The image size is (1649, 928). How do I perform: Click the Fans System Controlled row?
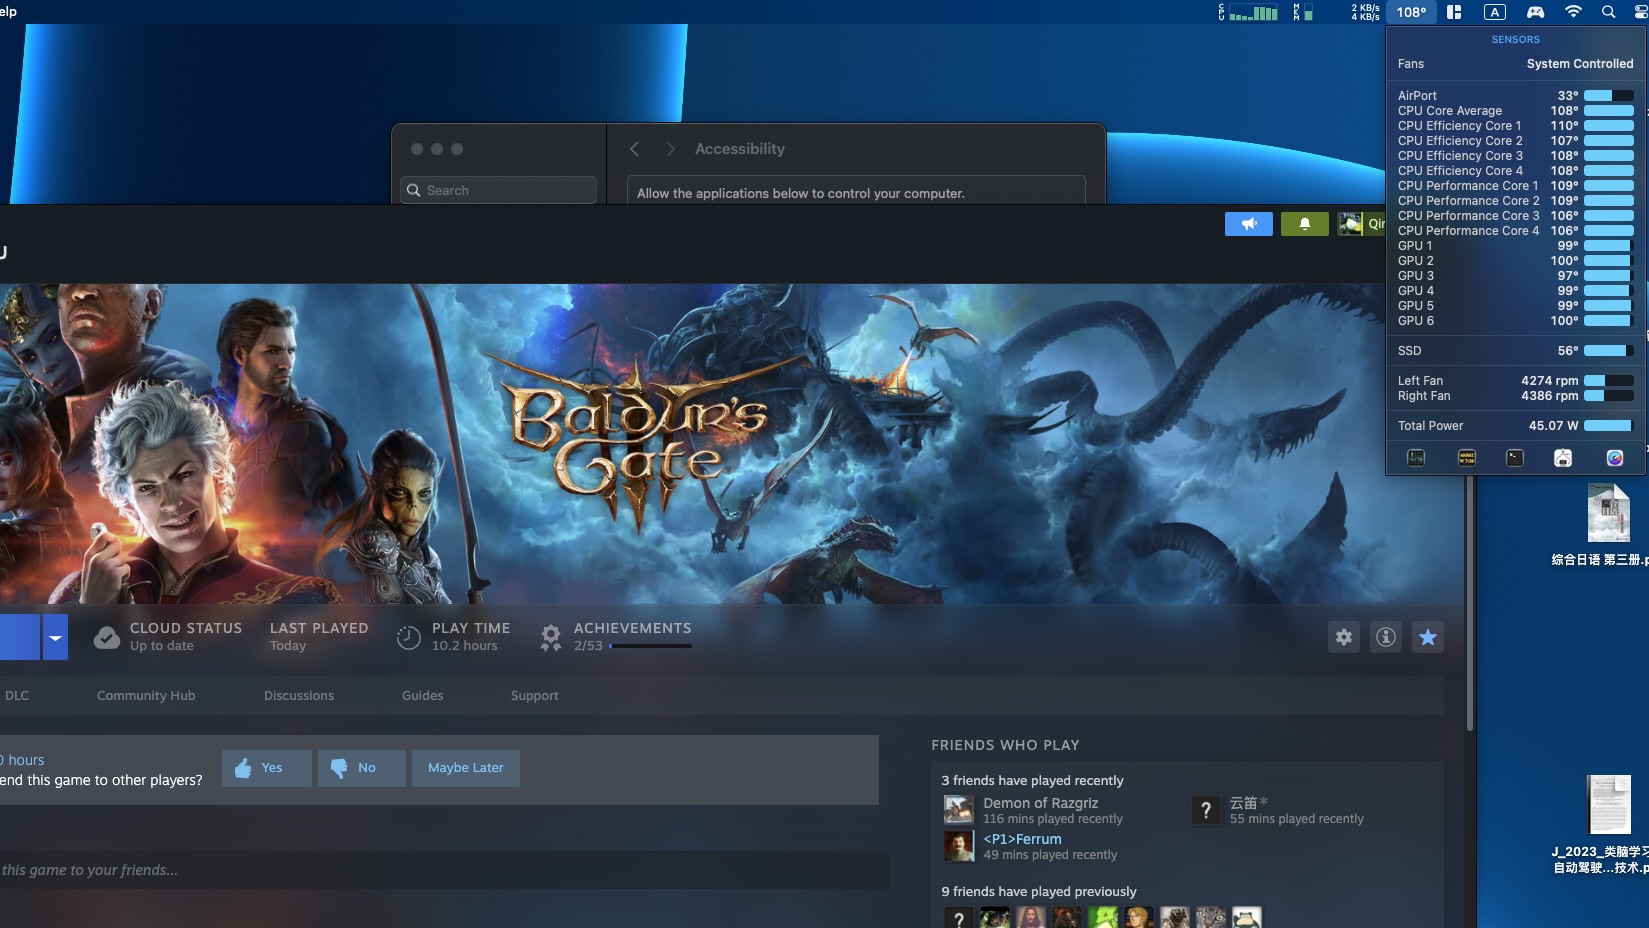[x=1515, y=64]
